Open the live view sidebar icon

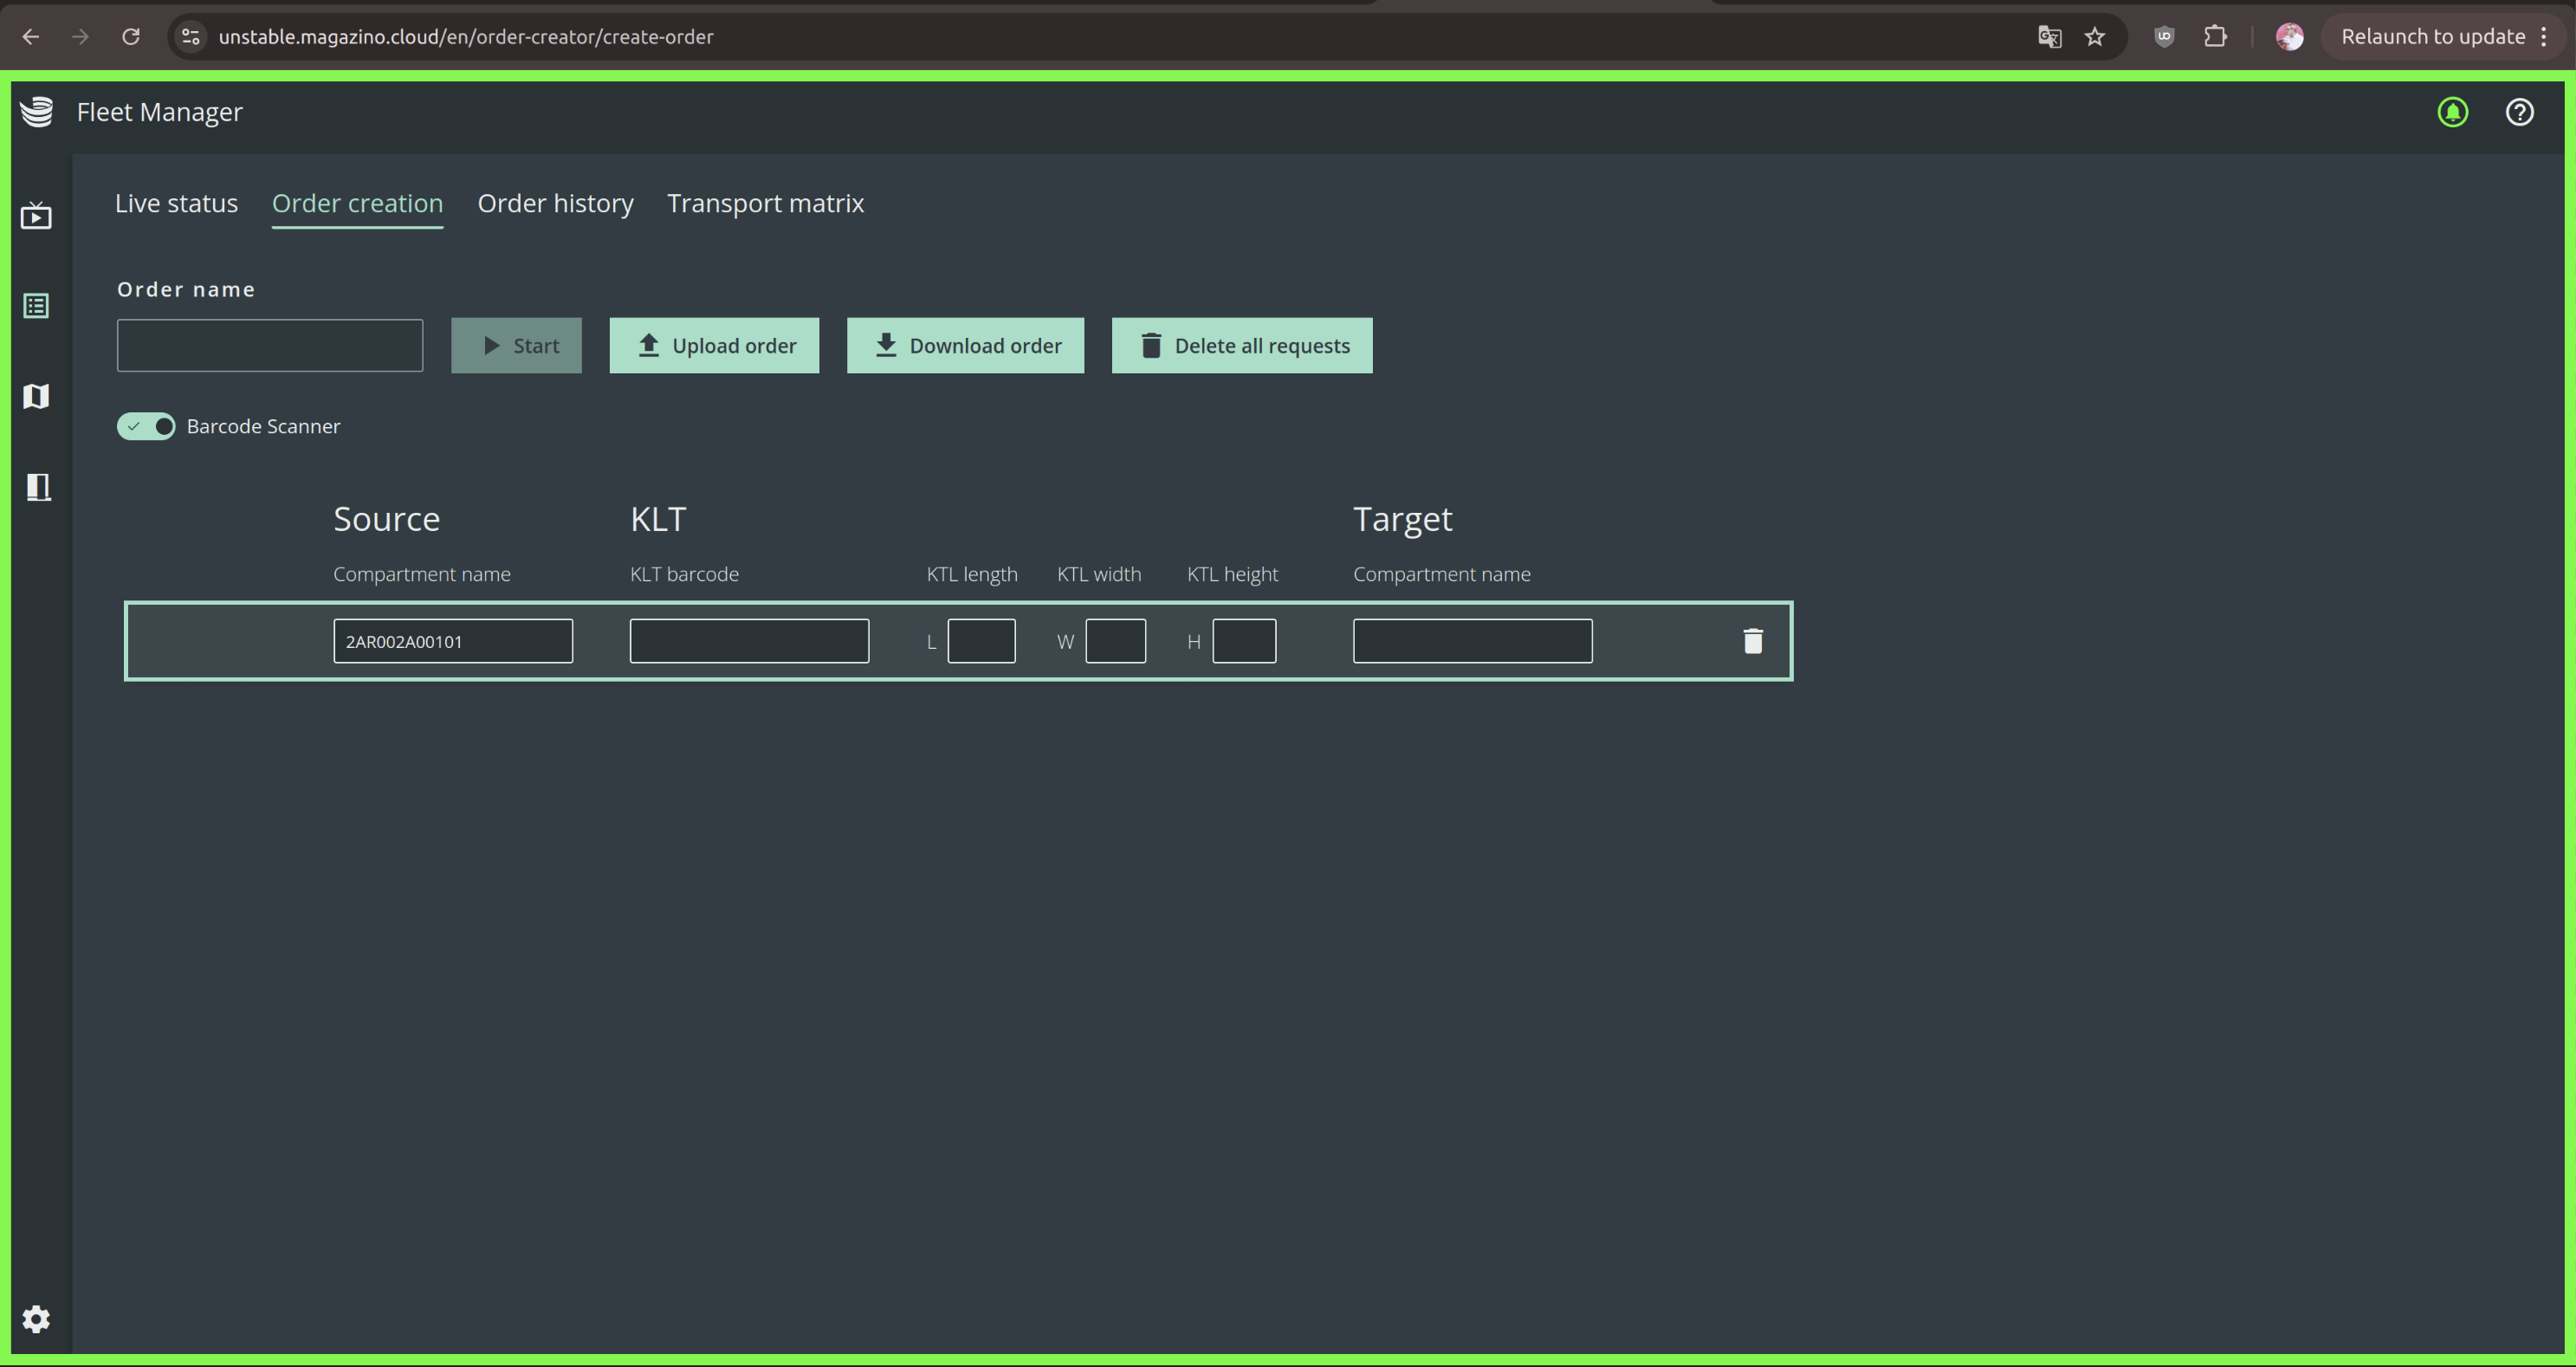[x=36, y=215]
